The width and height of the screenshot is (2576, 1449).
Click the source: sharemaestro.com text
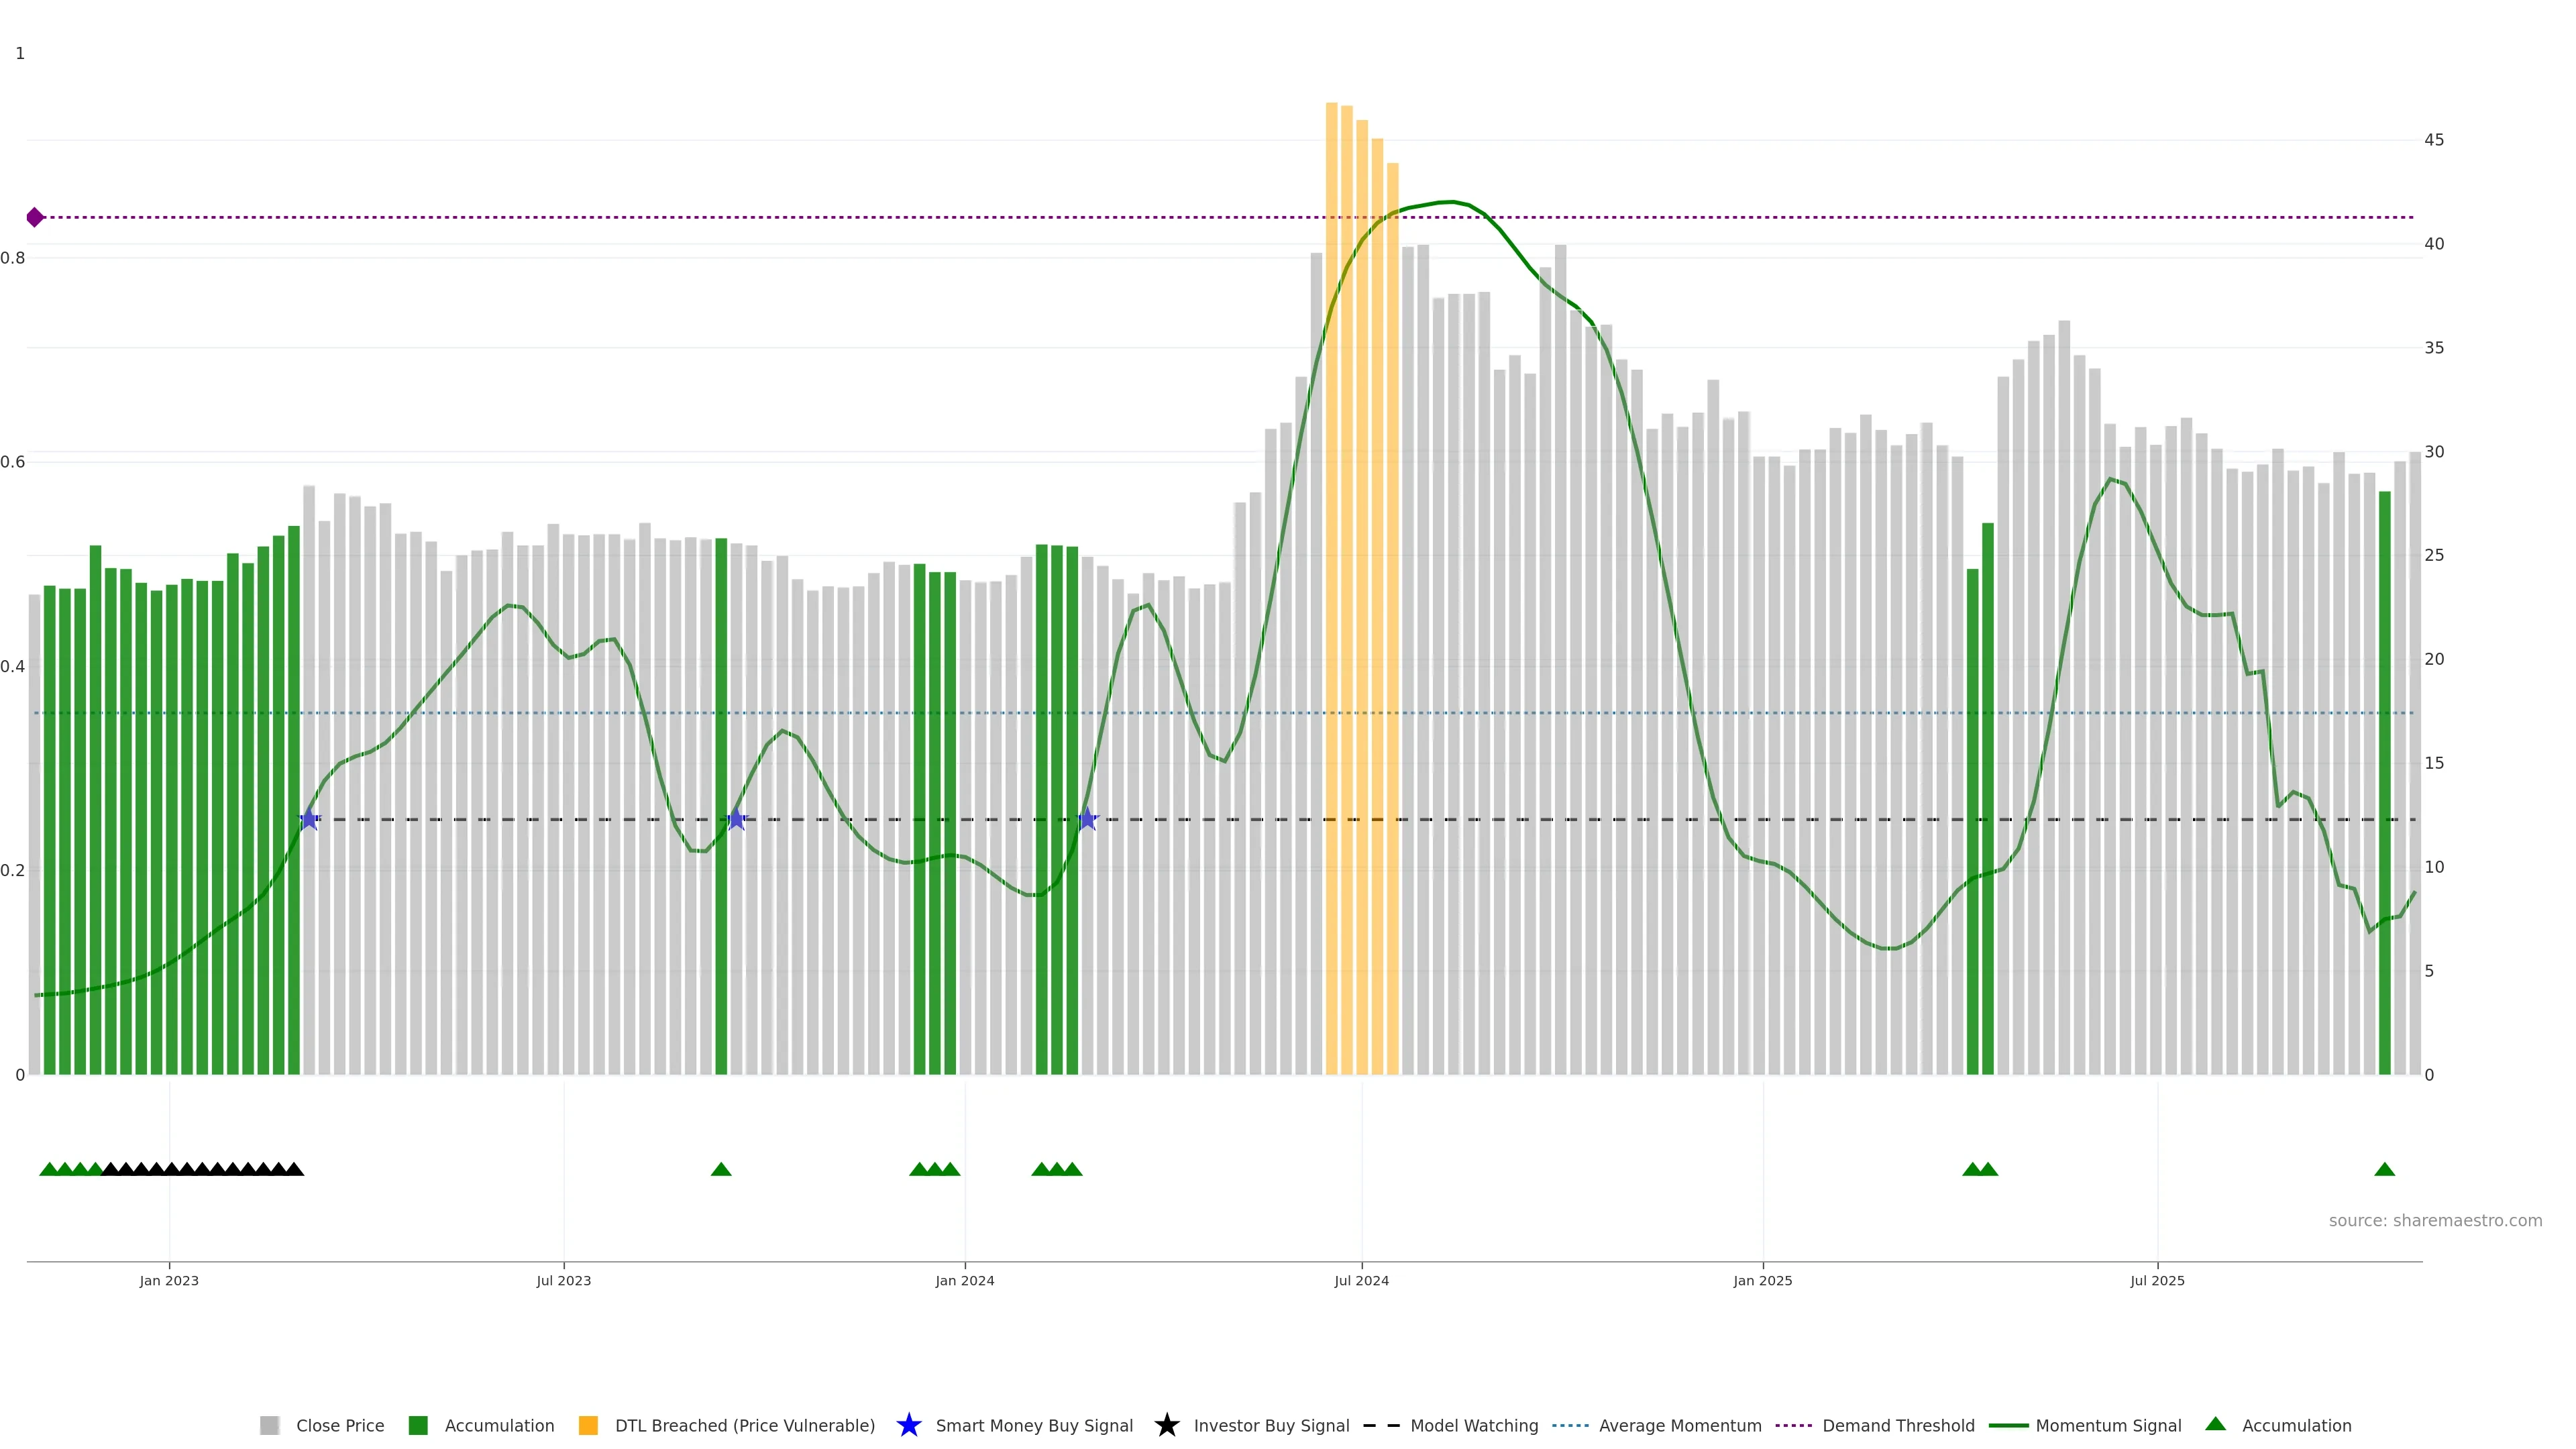click(x=2435, y=1220)
